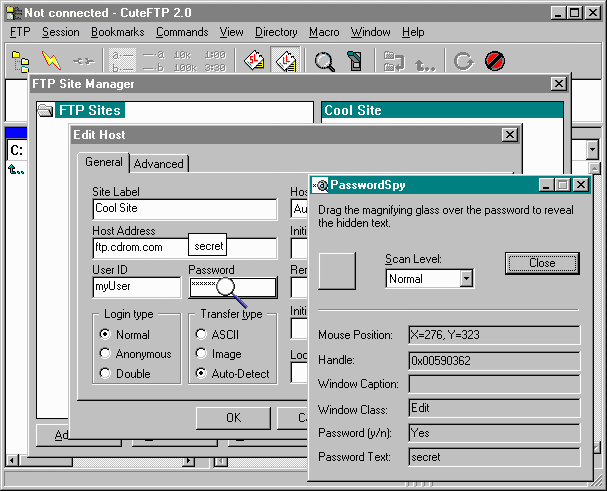Click the Mouse Position value box
This screenshot has height=491, width=607.
coord(494,335)
